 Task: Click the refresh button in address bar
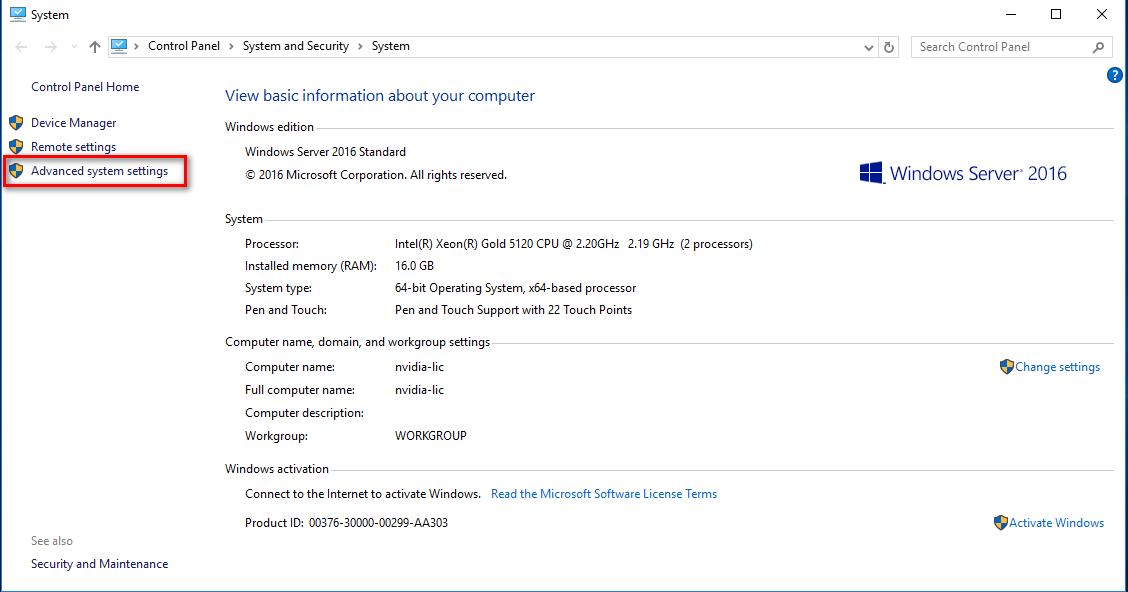(890, 47)
